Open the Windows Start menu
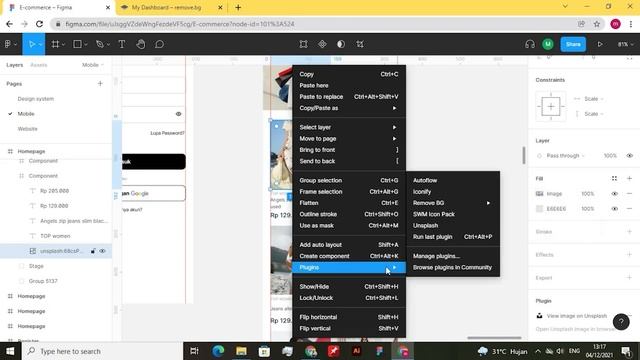The width and height of the screenshot is (640, 360). point(10,351)
